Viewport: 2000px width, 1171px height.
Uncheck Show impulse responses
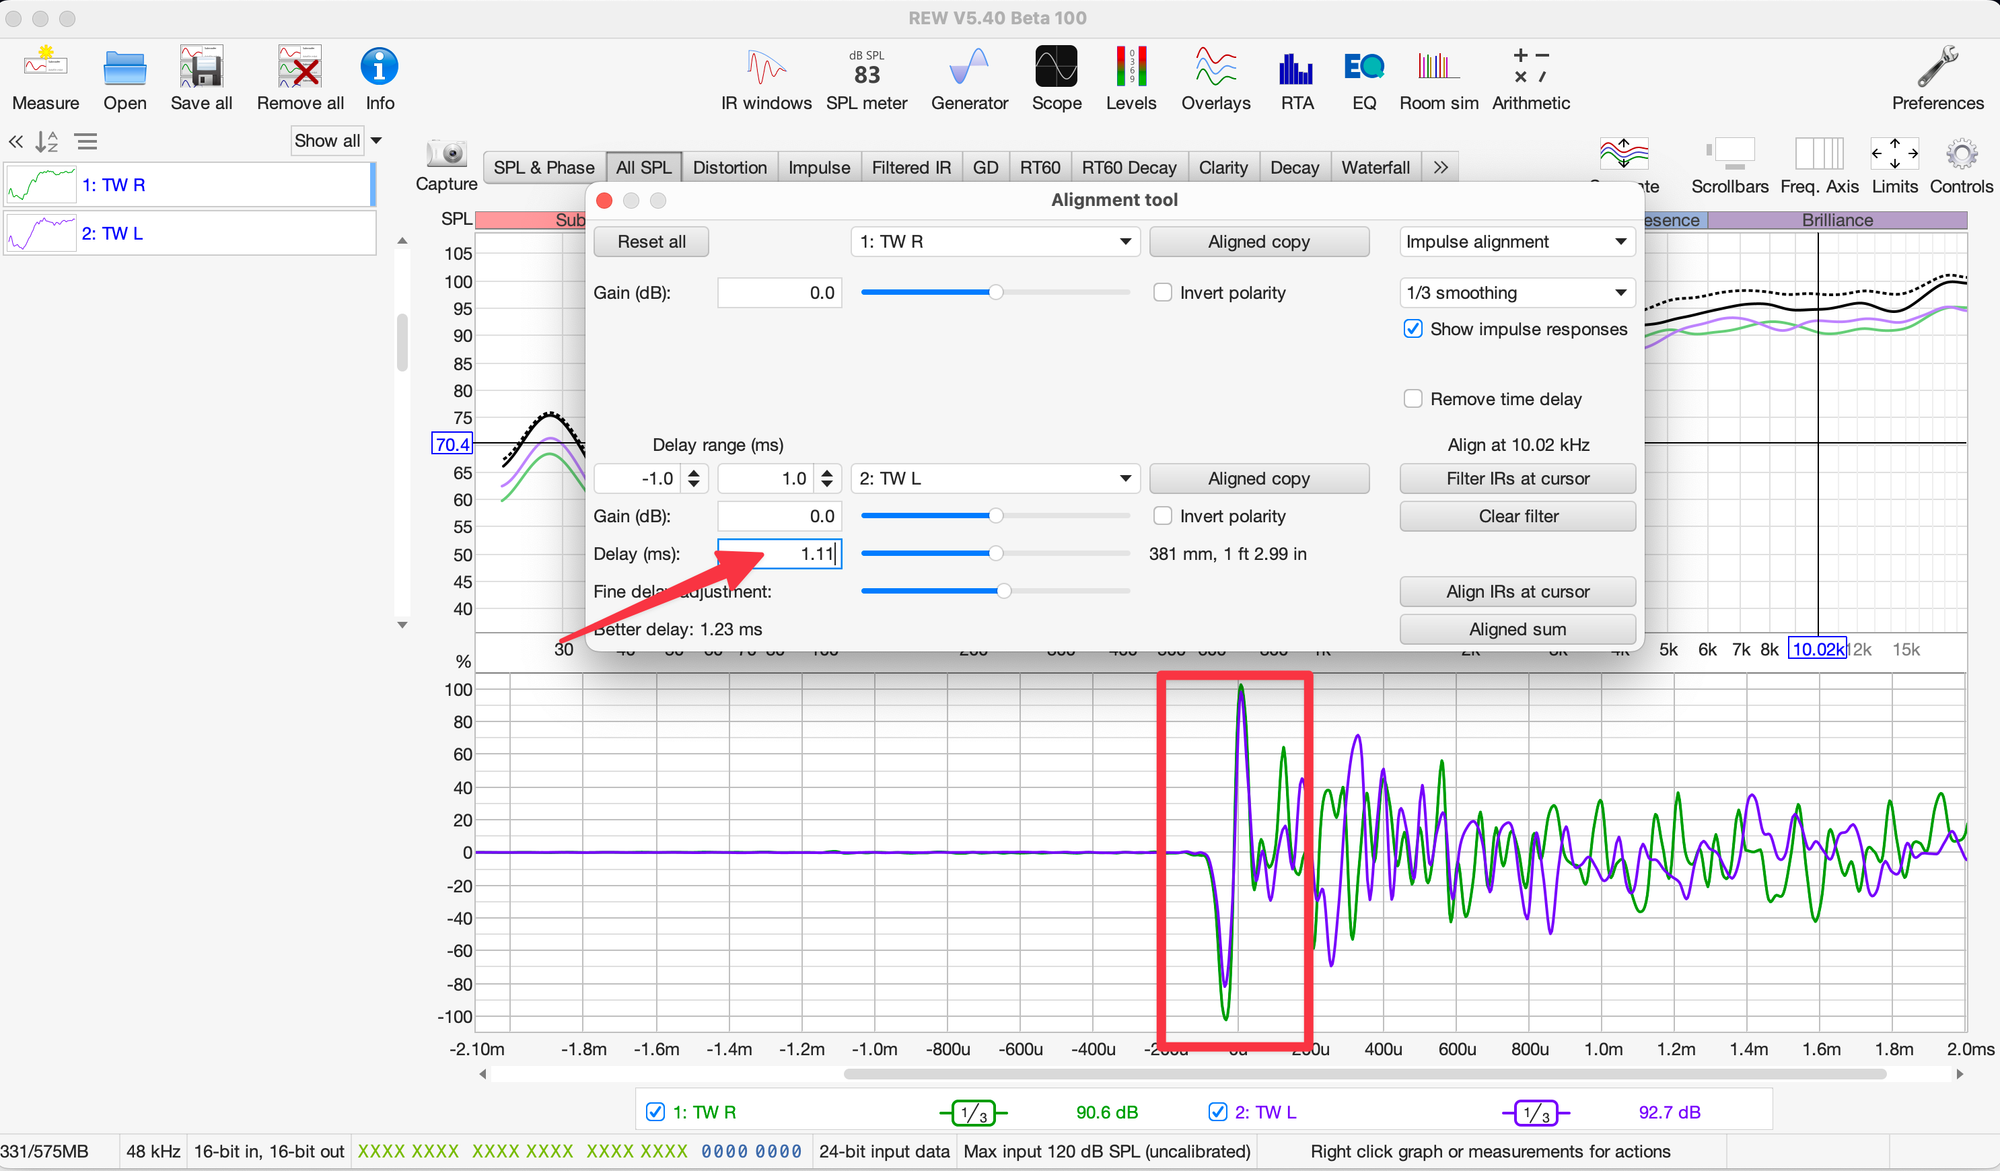[1413, 329]
